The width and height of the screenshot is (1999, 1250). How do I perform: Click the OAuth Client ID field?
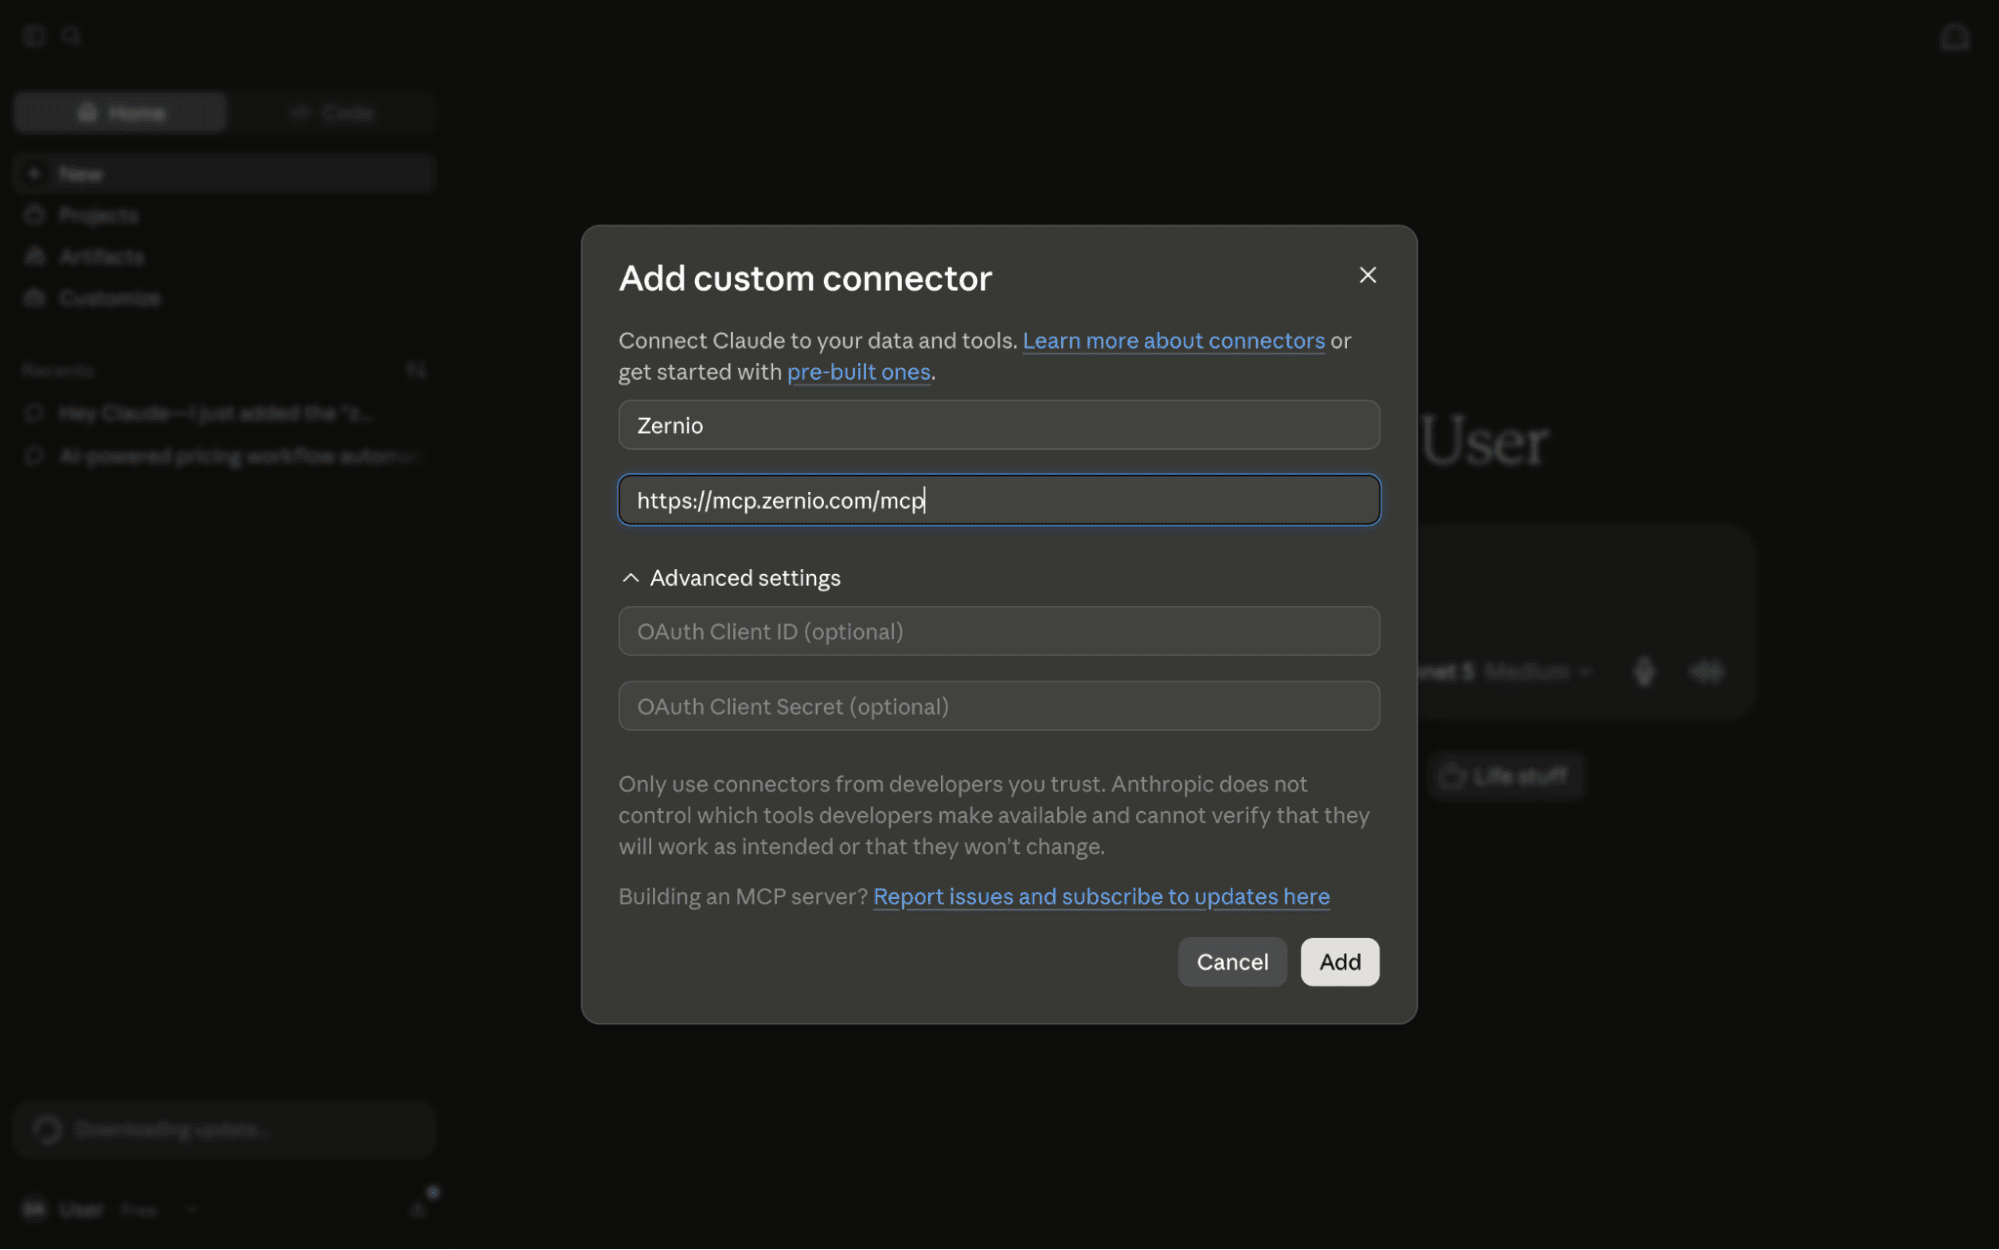pos(999,631)
